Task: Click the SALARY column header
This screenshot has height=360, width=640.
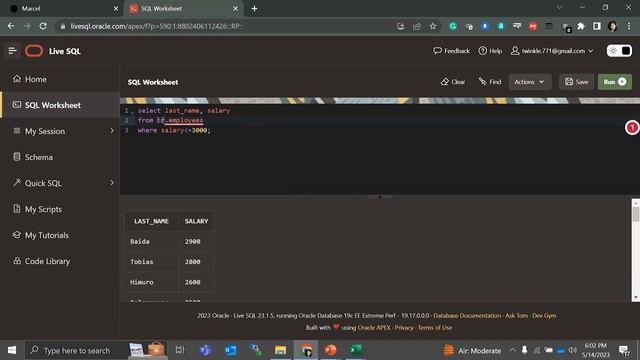Action: click(196, 221)
